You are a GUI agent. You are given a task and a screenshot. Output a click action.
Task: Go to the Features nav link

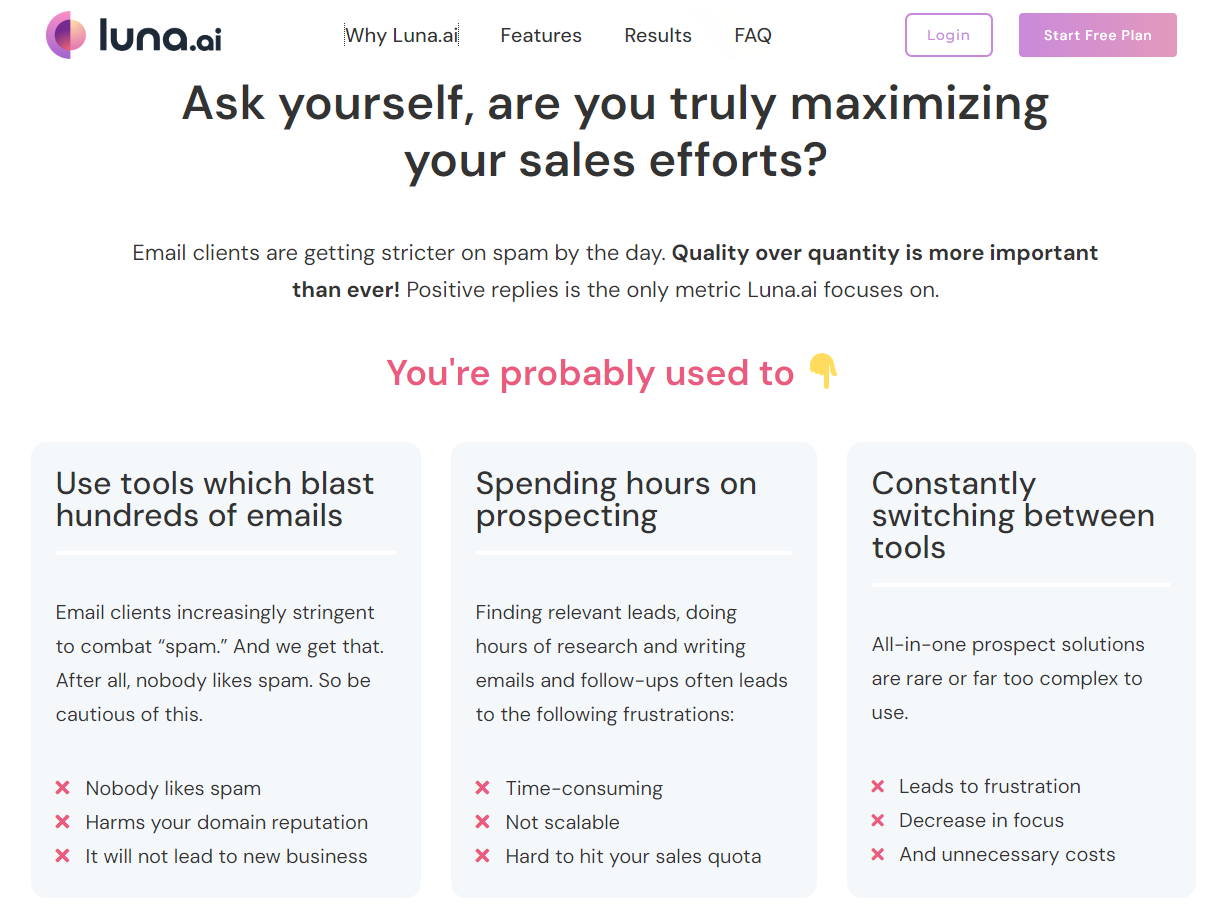click(x=541, y=35)
